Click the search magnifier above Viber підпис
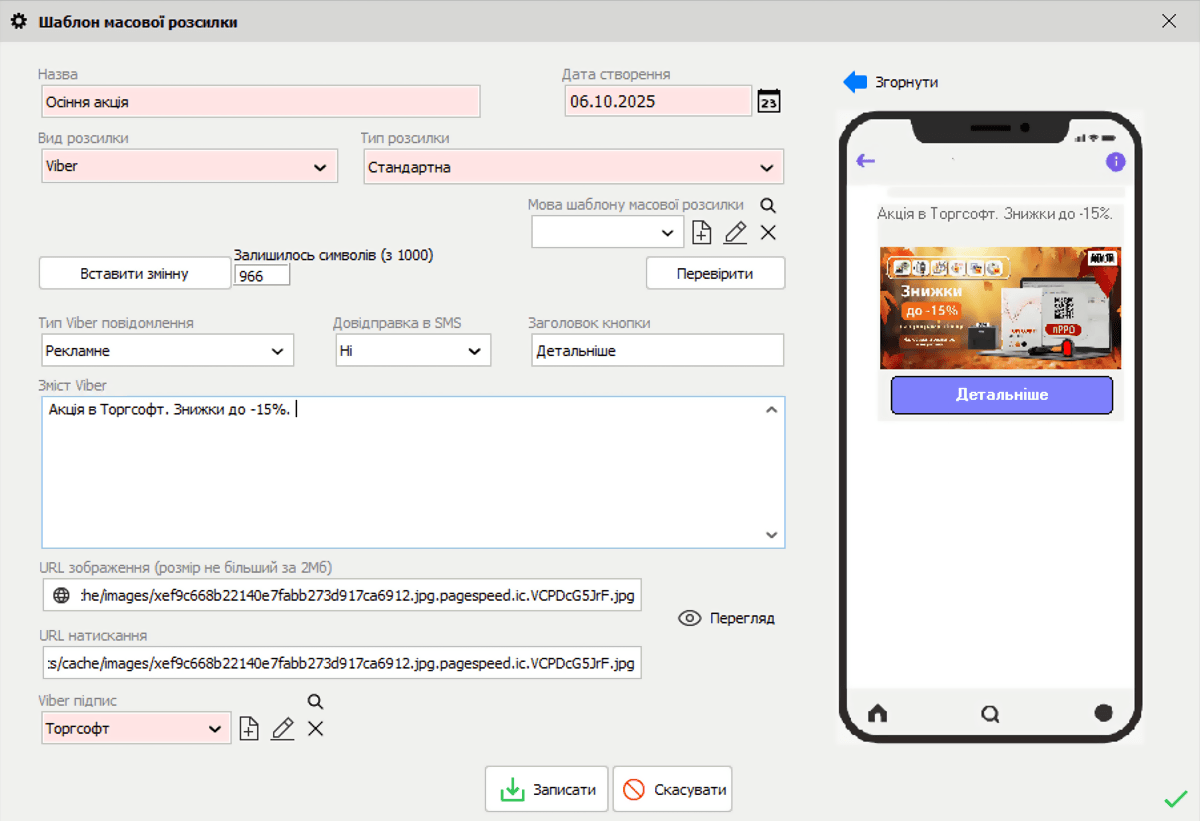This screenshot has height=821, width=1200. [x=315, y=702]
